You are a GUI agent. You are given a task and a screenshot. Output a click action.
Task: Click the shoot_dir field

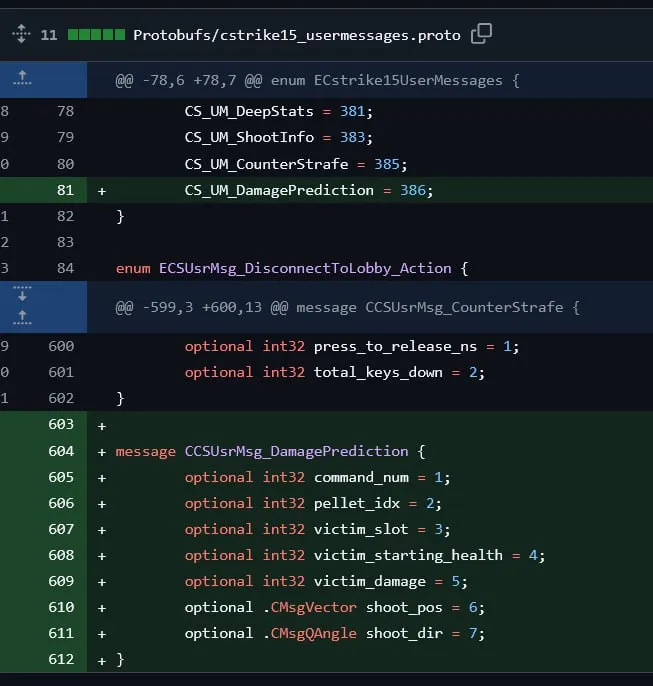(404, 633)
